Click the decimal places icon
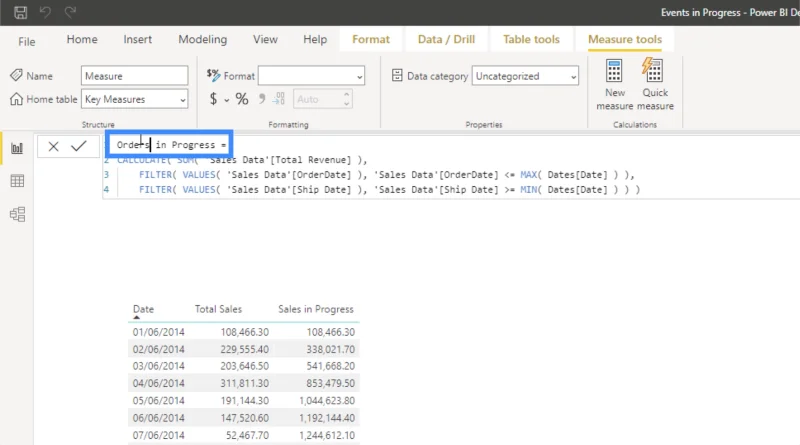 pyautogui.click(x=279, y=98)
